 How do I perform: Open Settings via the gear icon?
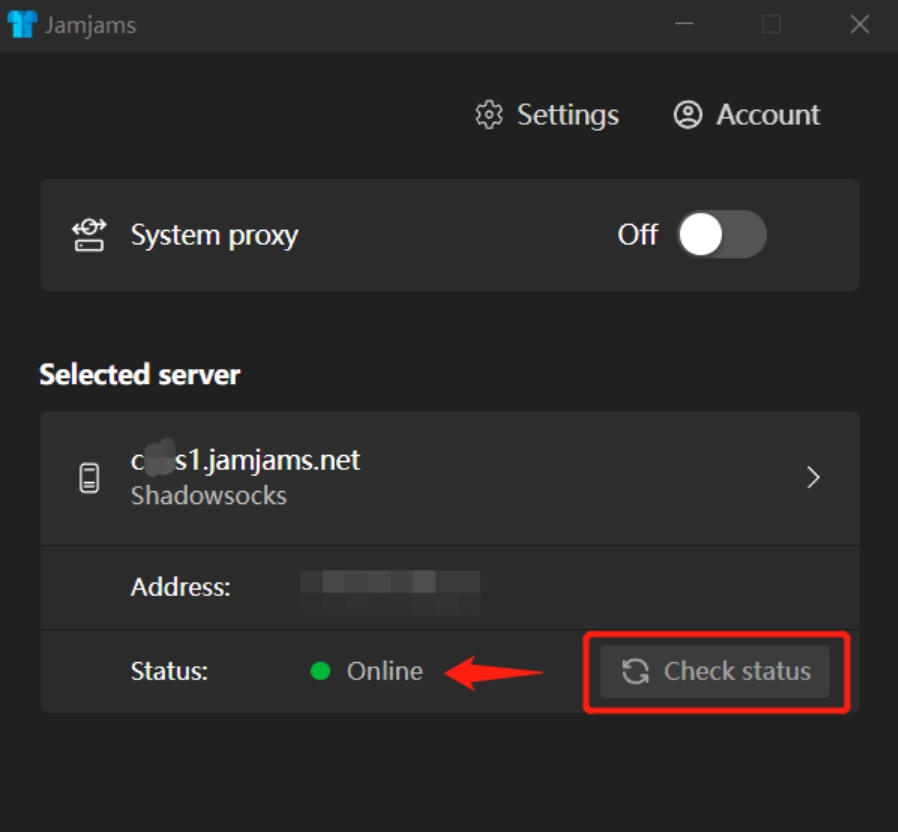(x=489, y=115)
